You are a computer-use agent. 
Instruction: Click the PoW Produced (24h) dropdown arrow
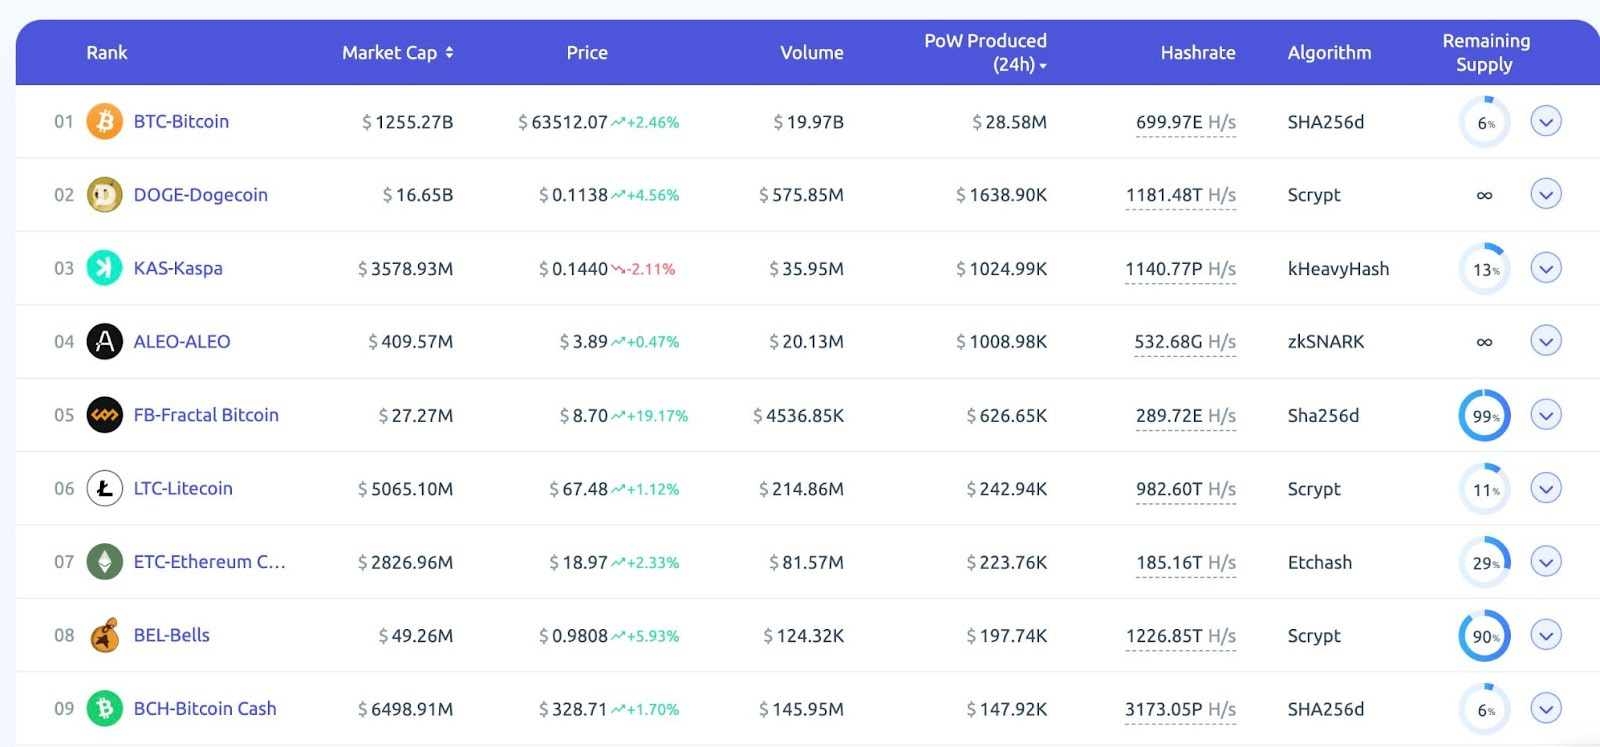pyautogui.click(x=1043, y=66)
